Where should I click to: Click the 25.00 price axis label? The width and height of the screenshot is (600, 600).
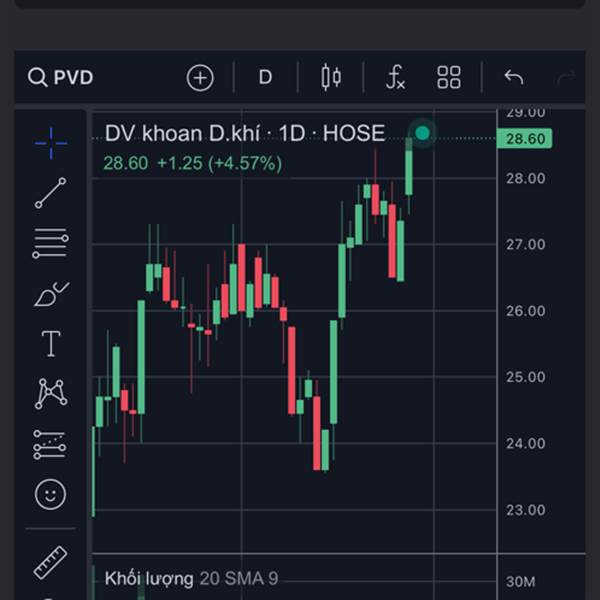coord(526,377)
